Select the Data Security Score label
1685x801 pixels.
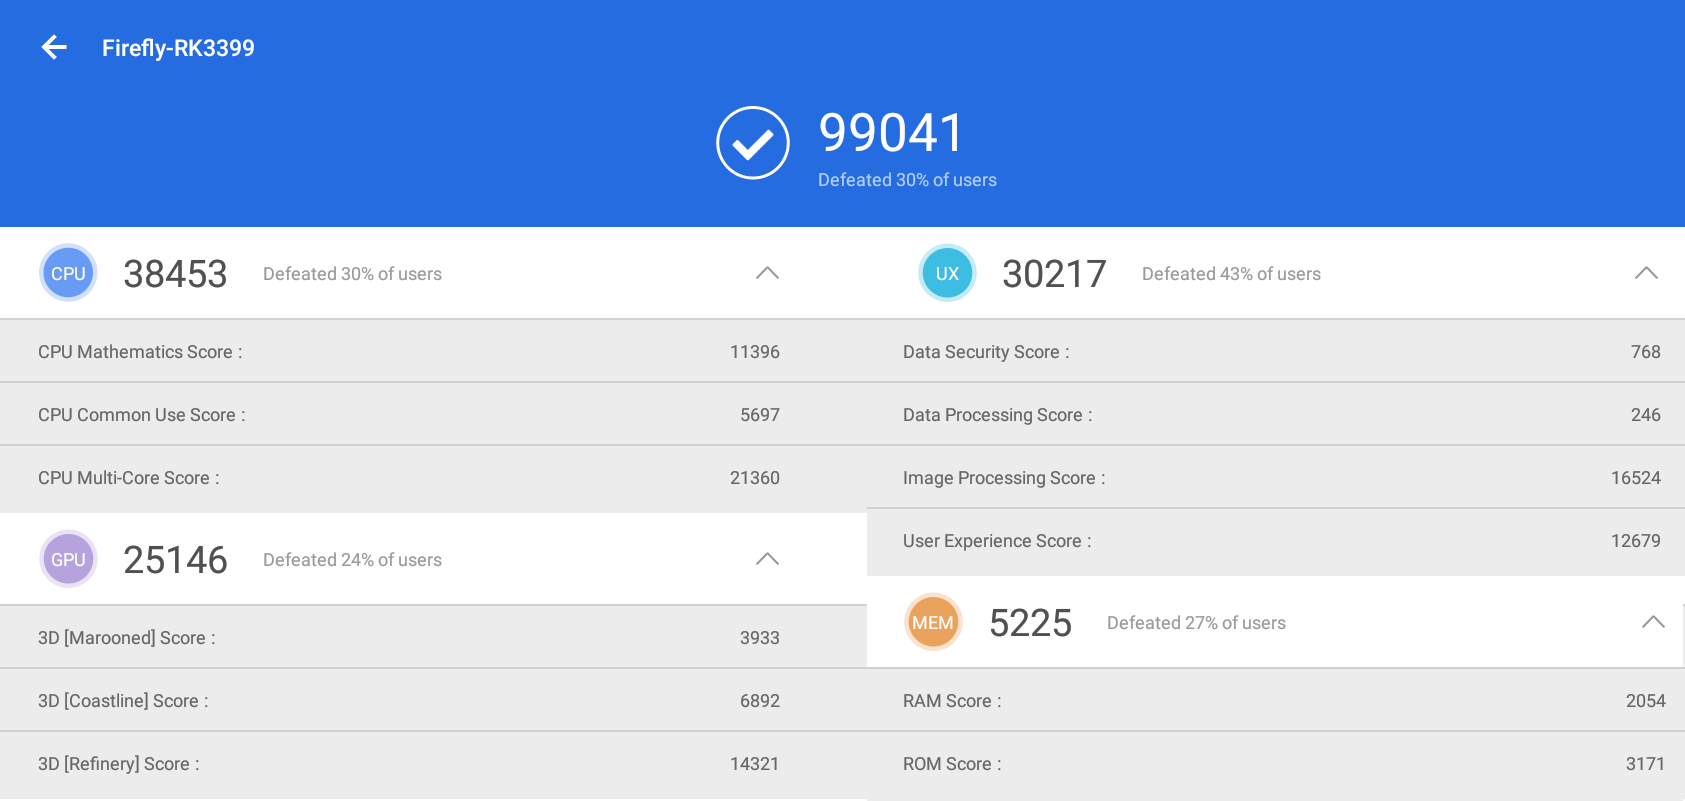(986, 352)
